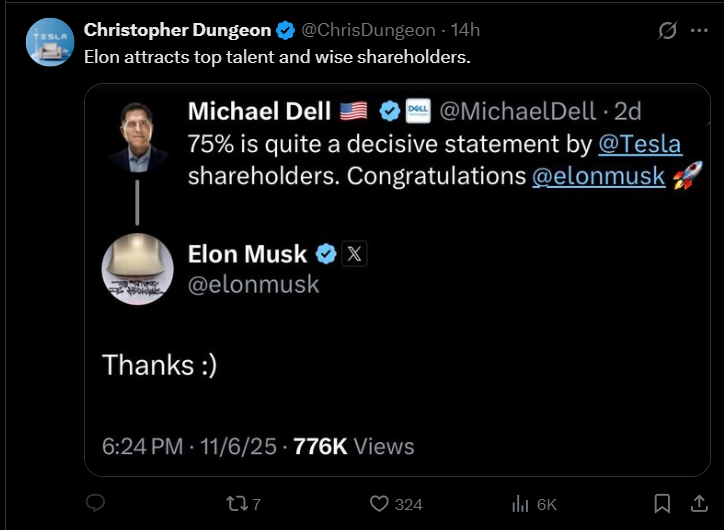Click the Elon Musk display name

247,254
